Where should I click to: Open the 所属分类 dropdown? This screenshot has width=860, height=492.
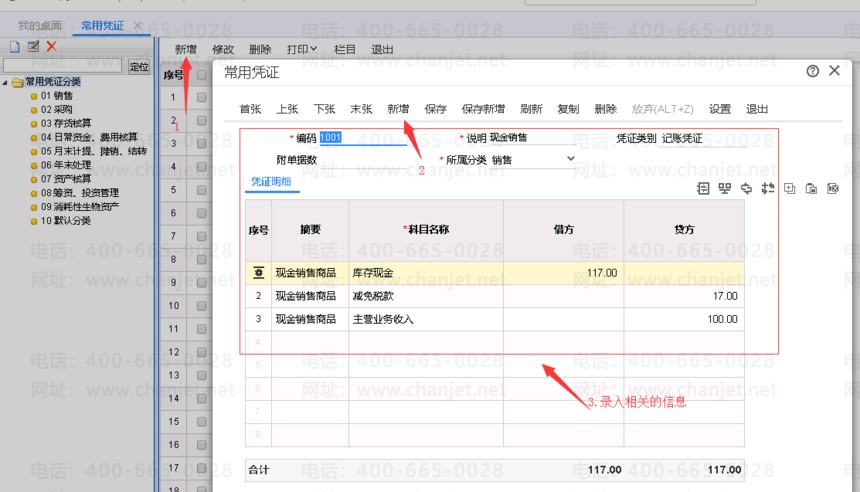tap(571, 159)
